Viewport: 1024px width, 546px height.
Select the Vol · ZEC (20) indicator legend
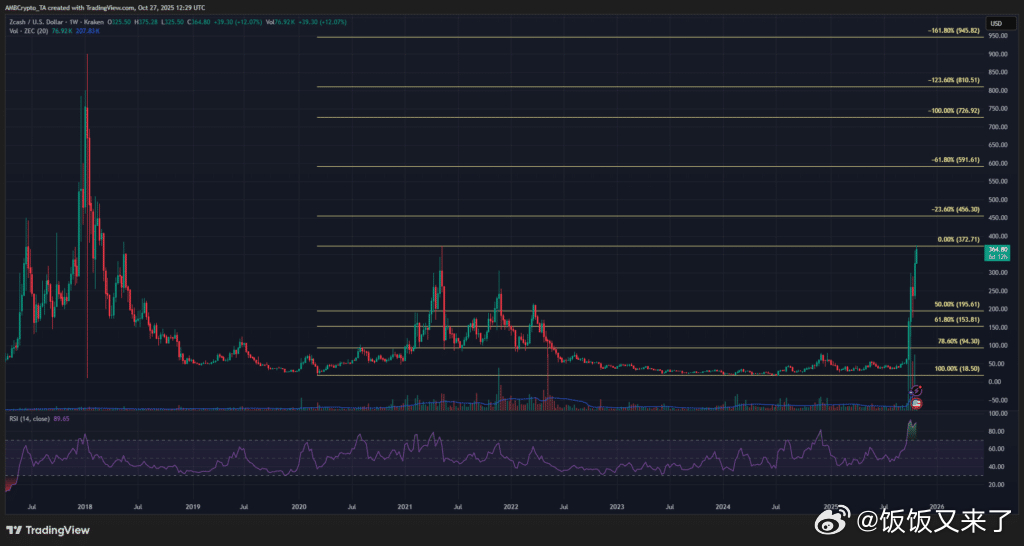pyautogui.click(x=27, y=31)
